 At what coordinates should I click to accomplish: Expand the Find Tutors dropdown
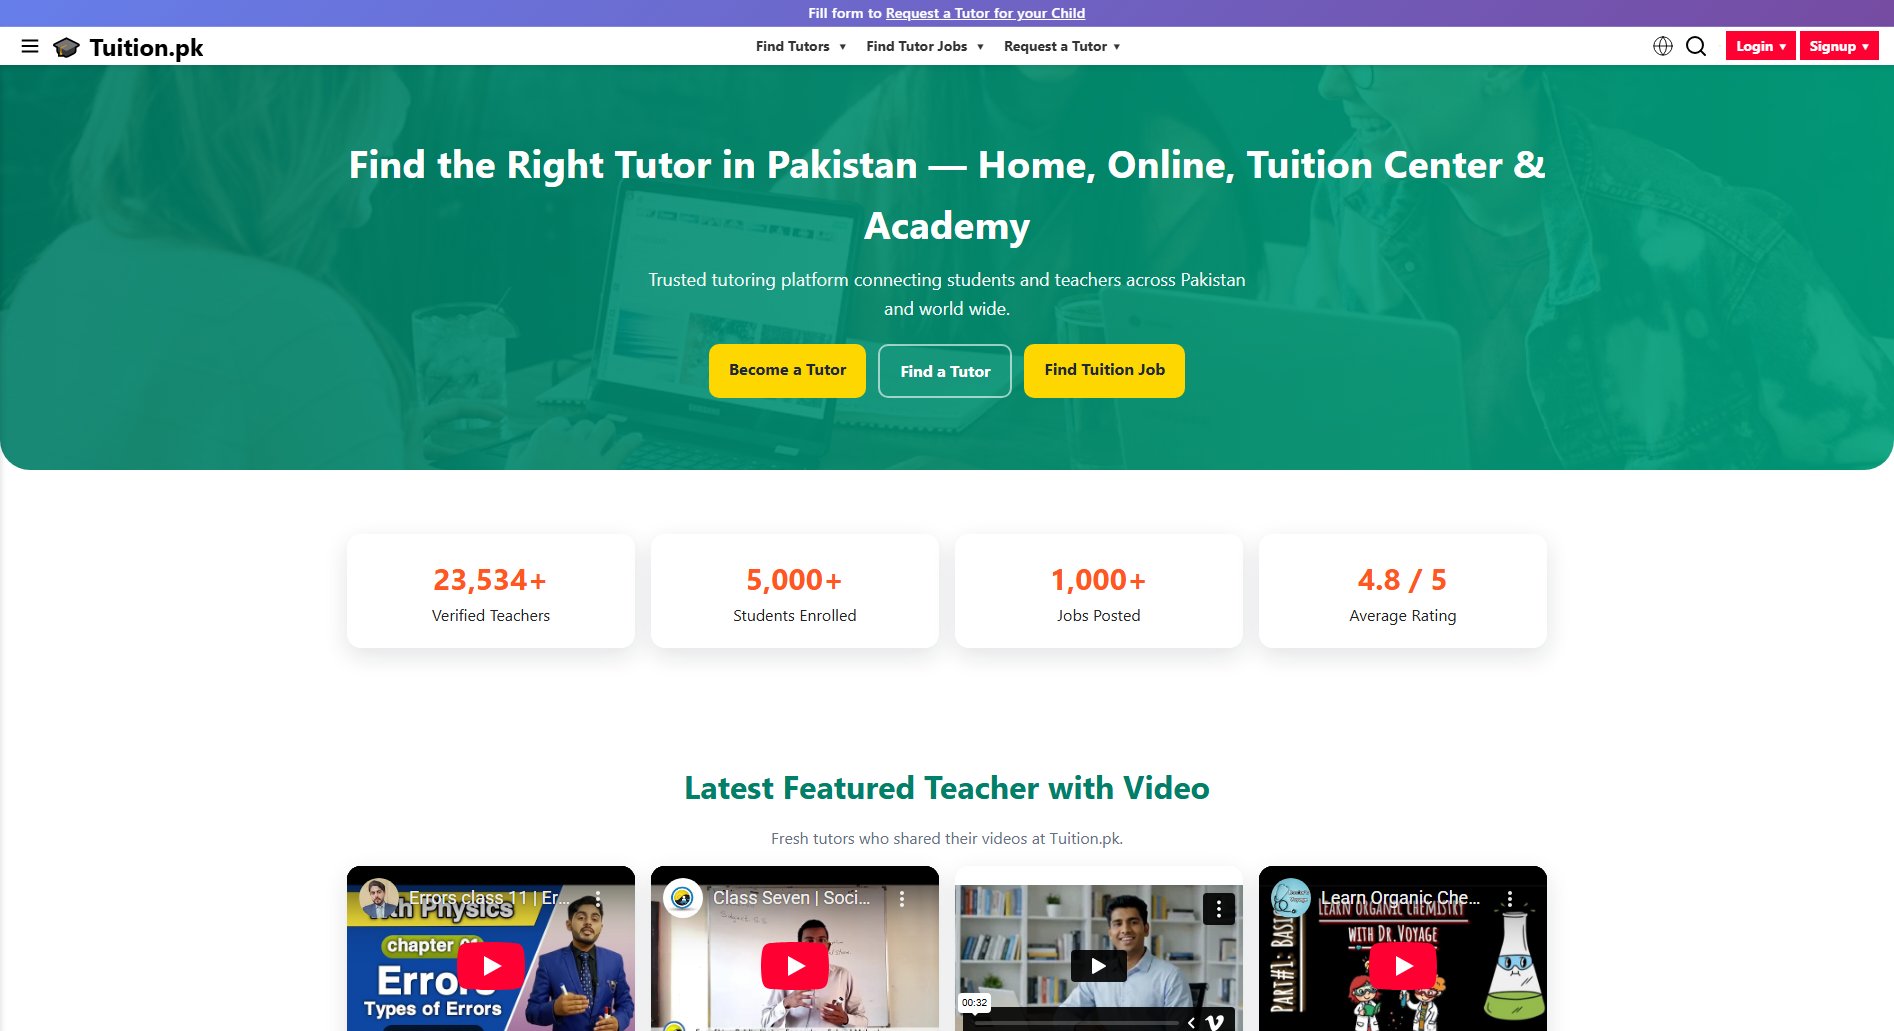point(800,46)
